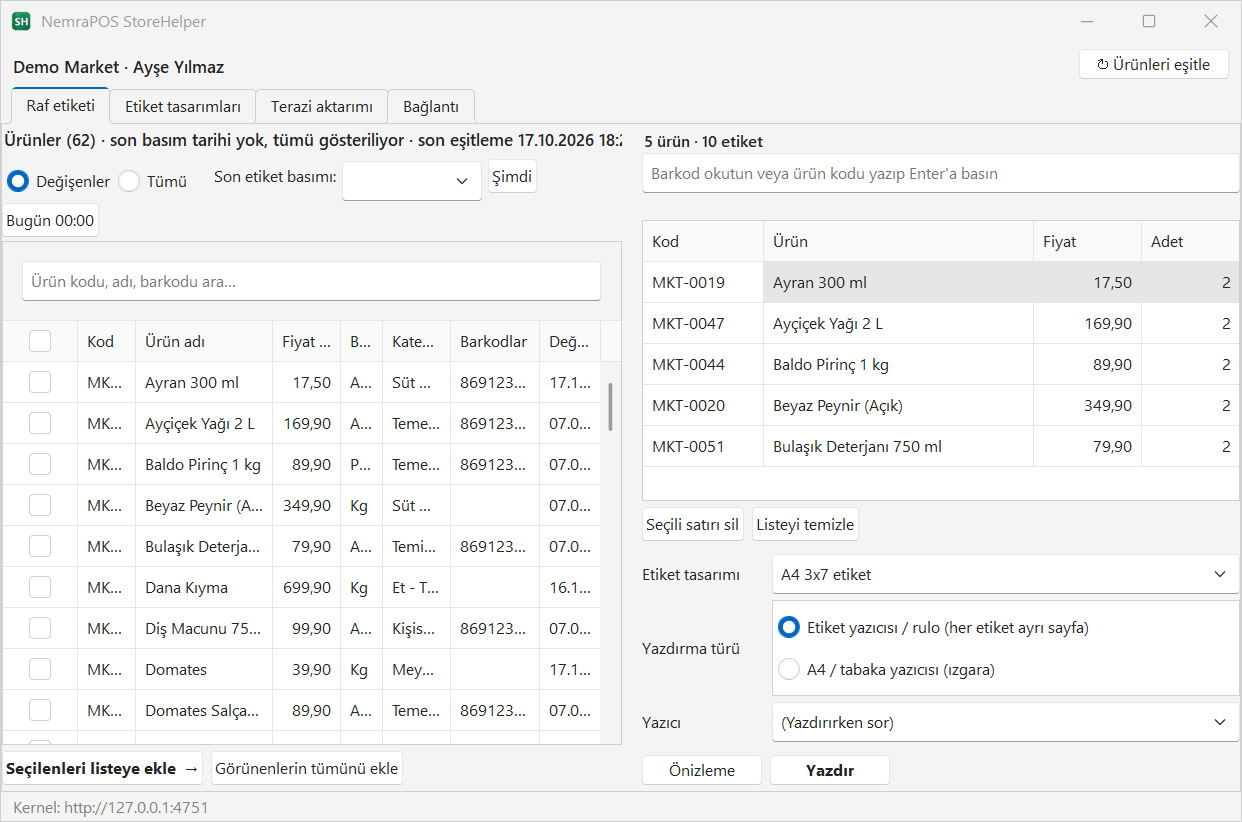Screen dimensions: 1242x822
Task: Check the Dana Kıyma row checkbox
Action: 40,587
